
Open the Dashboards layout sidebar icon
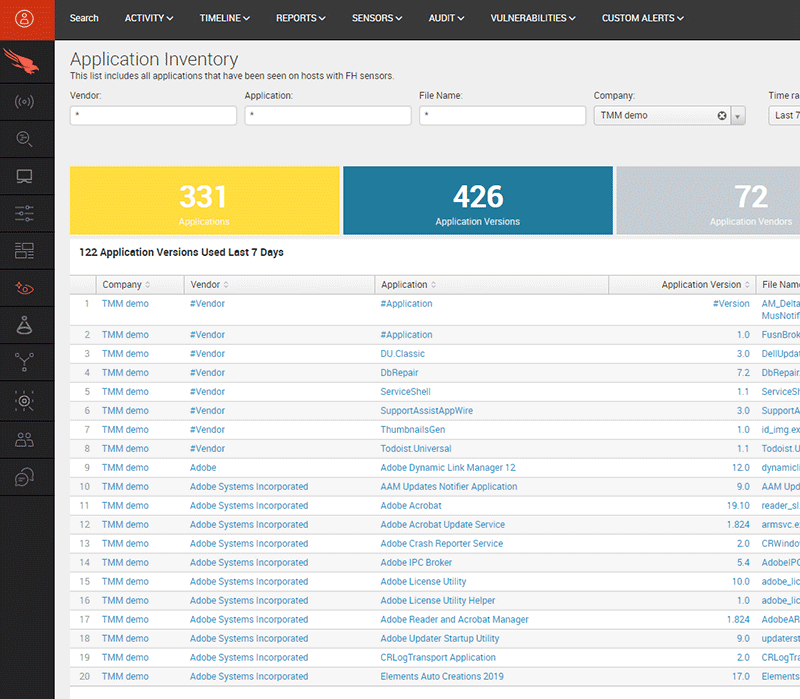(x=24, y=251)
